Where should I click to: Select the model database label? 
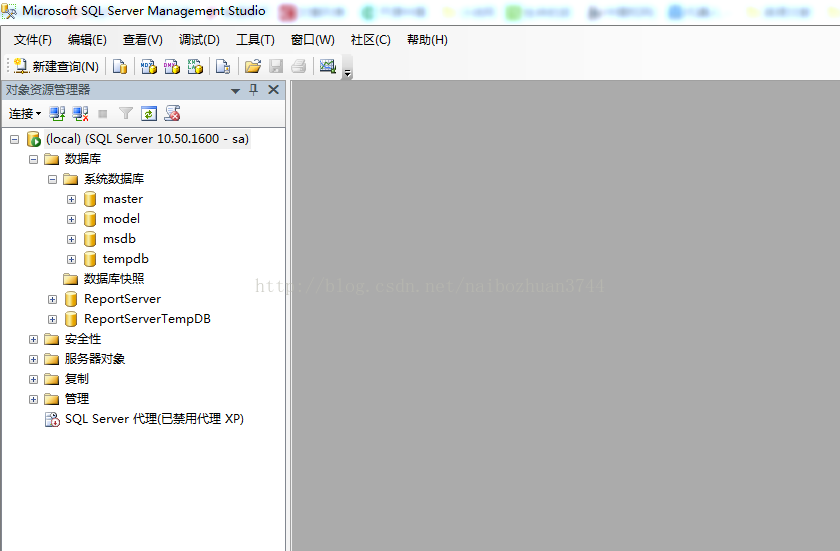coord(122,219)
